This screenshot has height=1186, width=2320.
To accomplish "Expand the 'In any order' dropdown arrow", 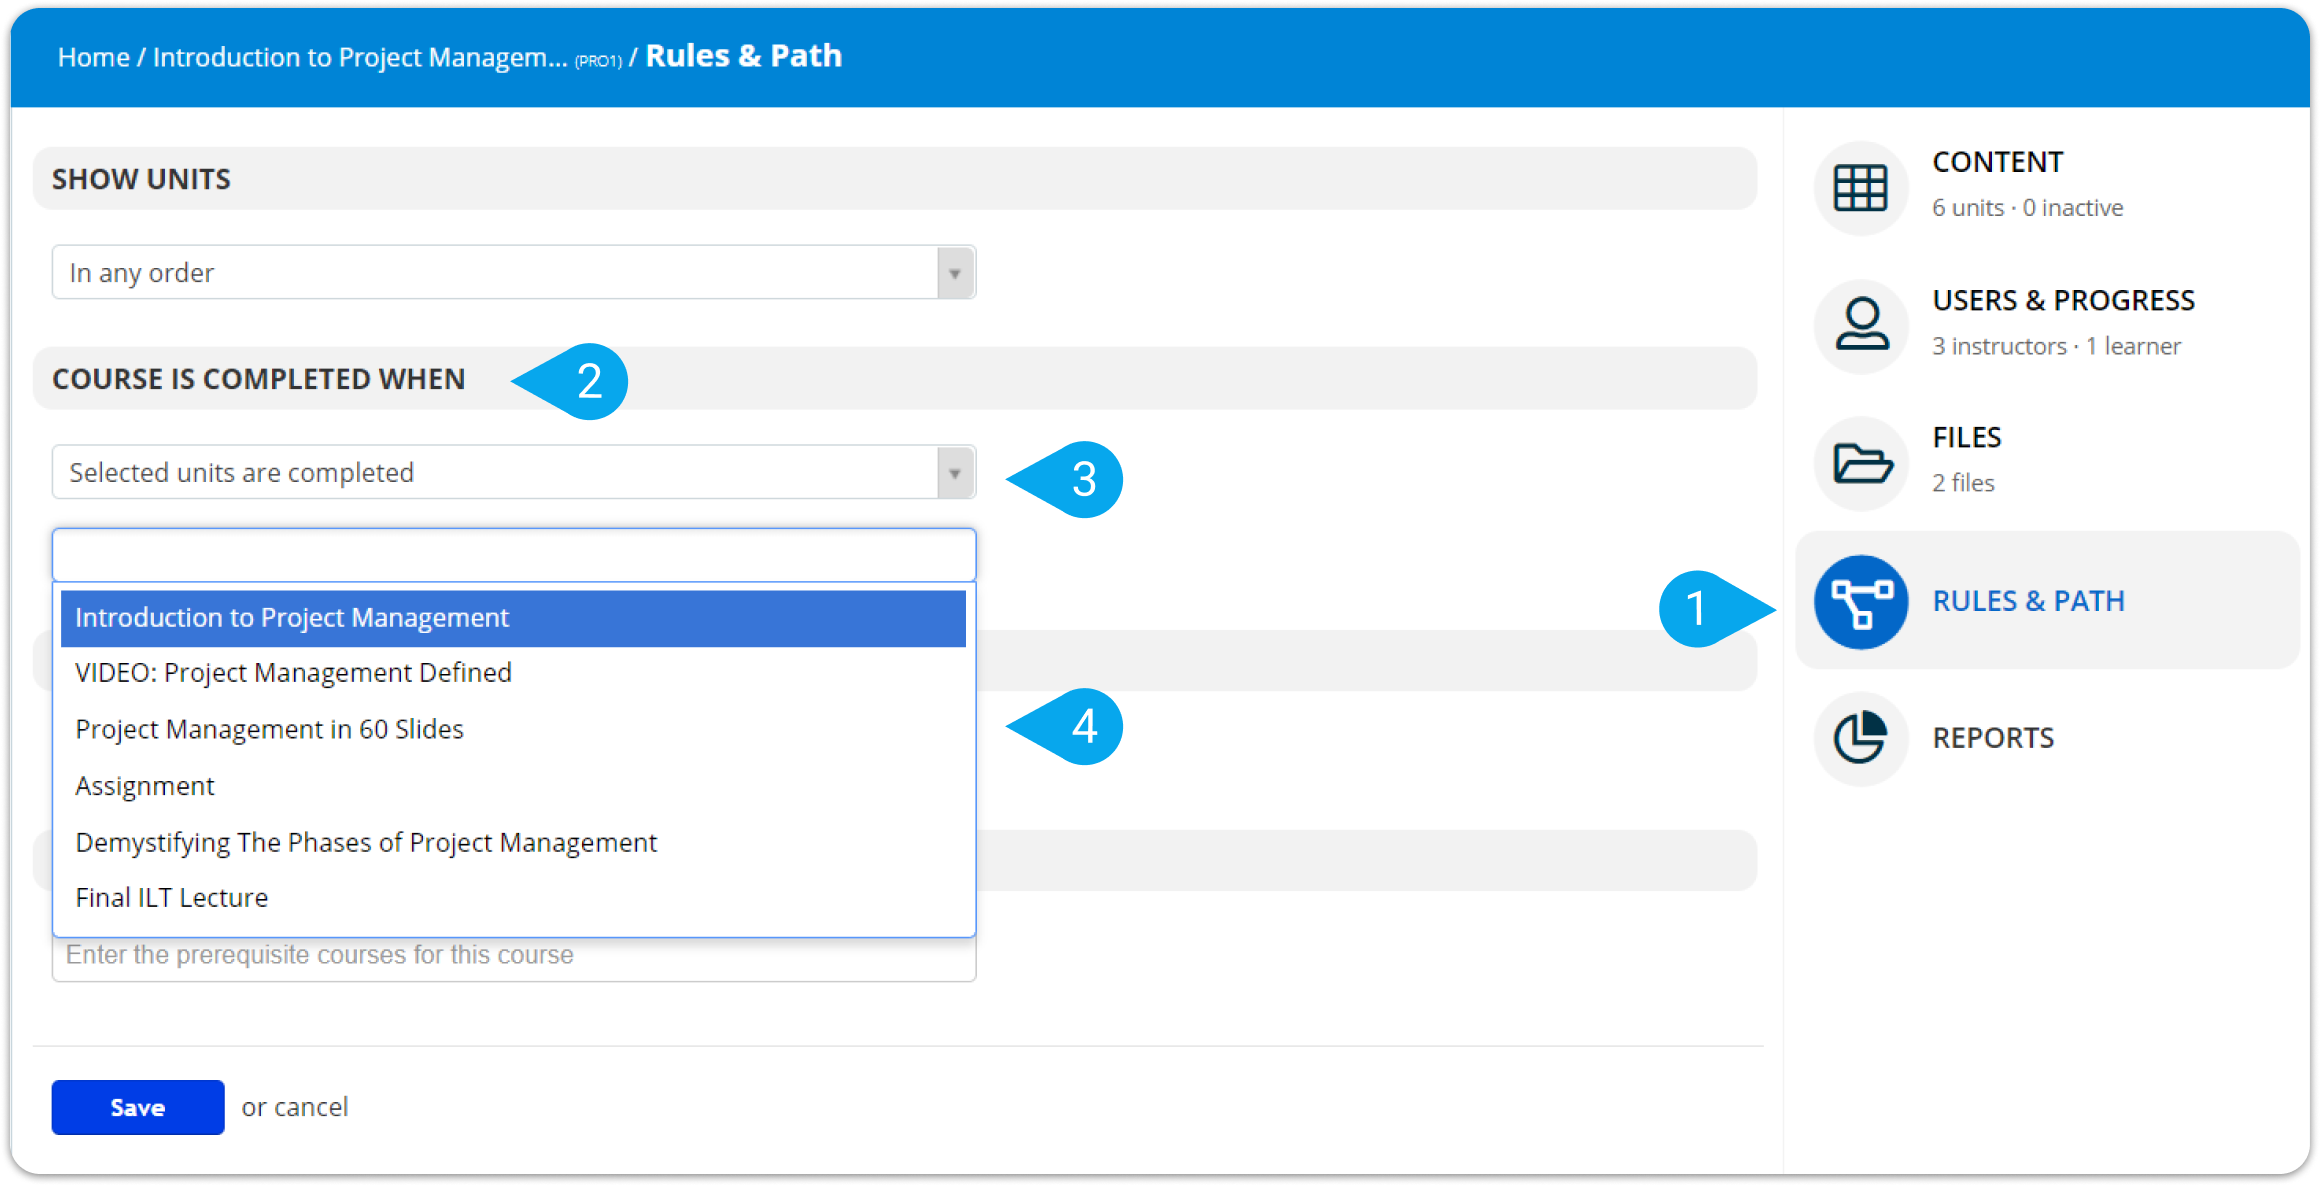I will [x=955, y=273].
